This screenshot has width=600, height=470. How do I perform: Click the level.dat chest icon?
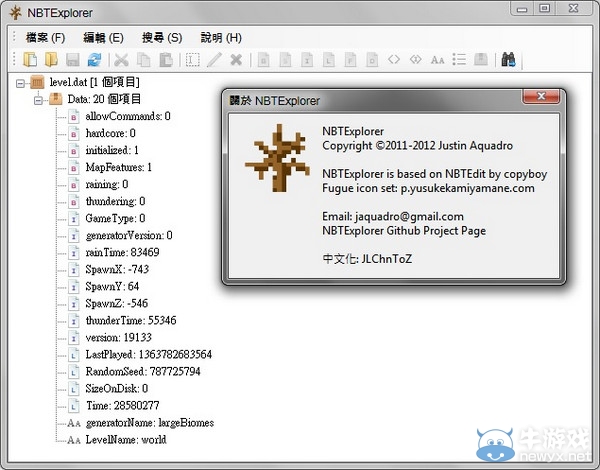click(37, 82)
